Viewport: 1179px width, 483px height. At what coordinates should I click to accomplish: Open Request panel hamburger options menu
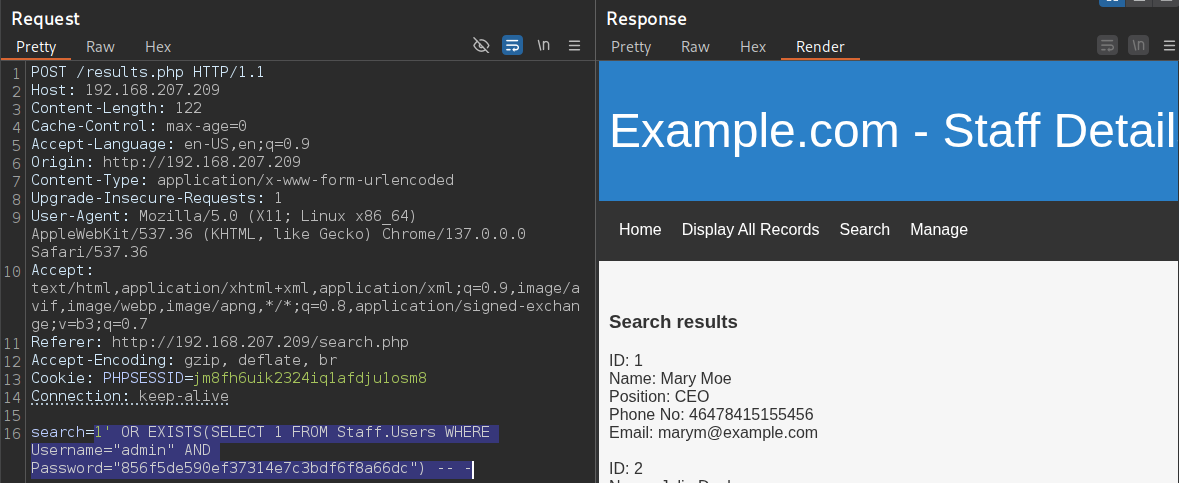[x=574, y=46]
